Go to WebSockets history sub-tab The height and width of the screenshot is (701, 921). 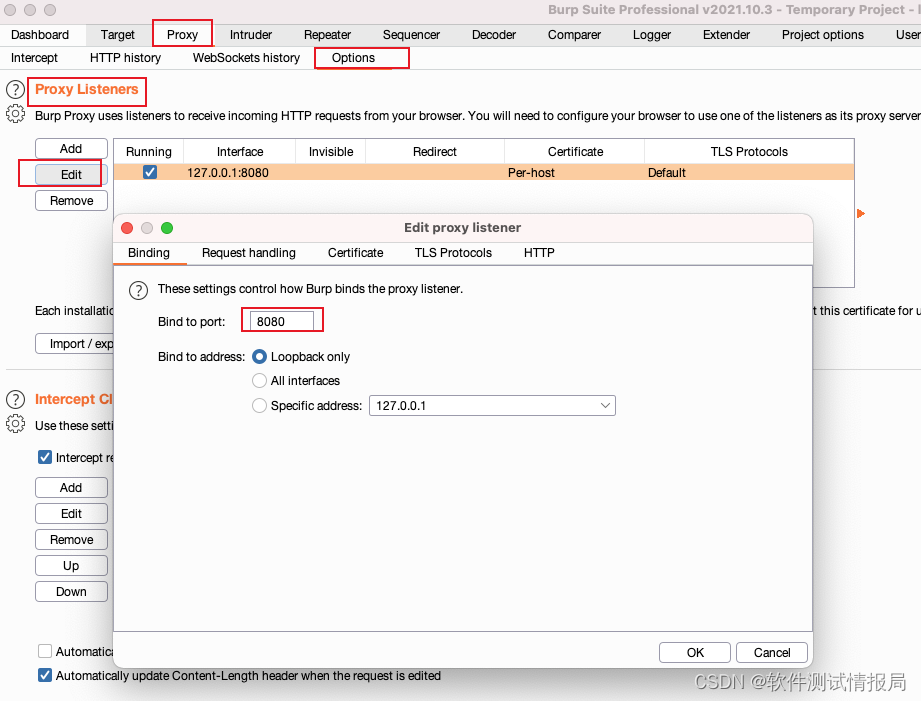246,58
